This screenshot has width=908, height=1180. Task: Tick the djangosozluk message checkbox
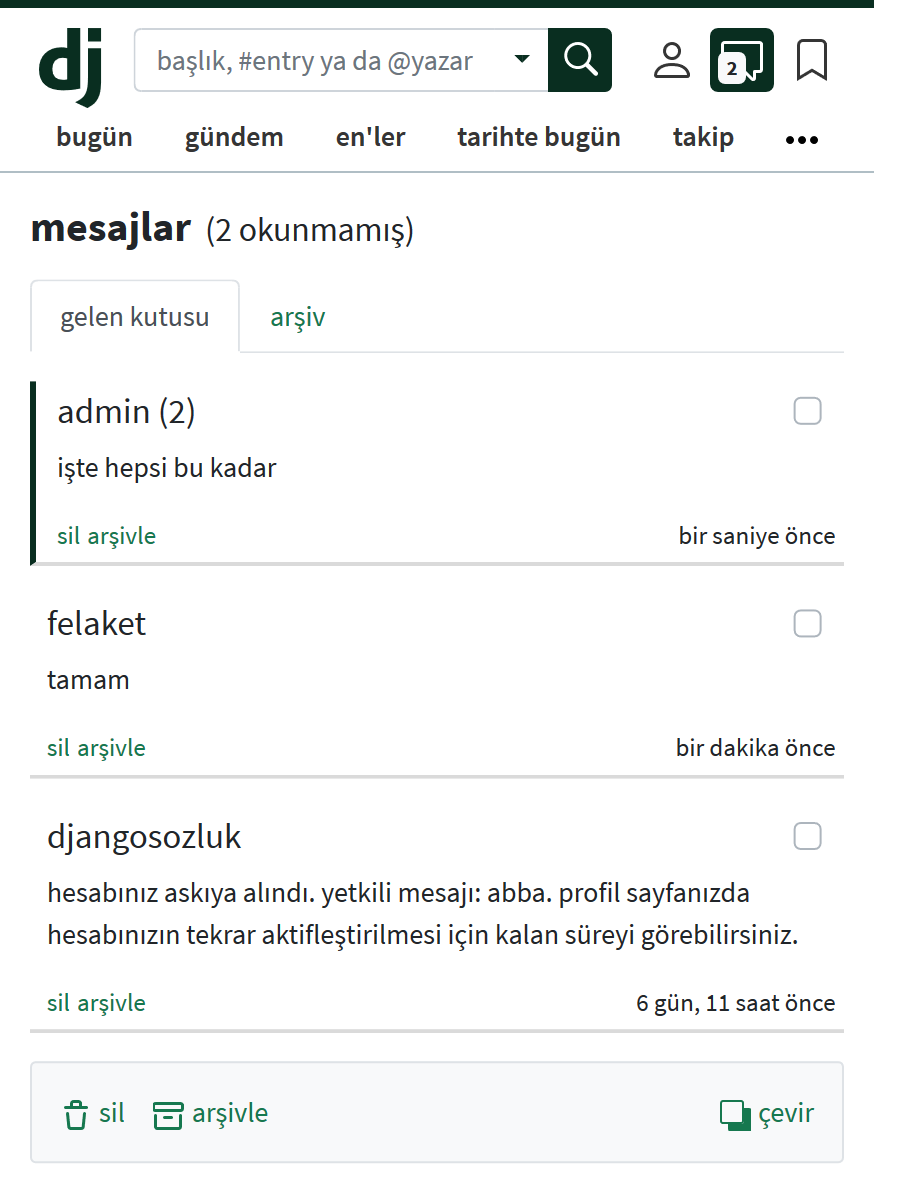click(x=807, y=836)
